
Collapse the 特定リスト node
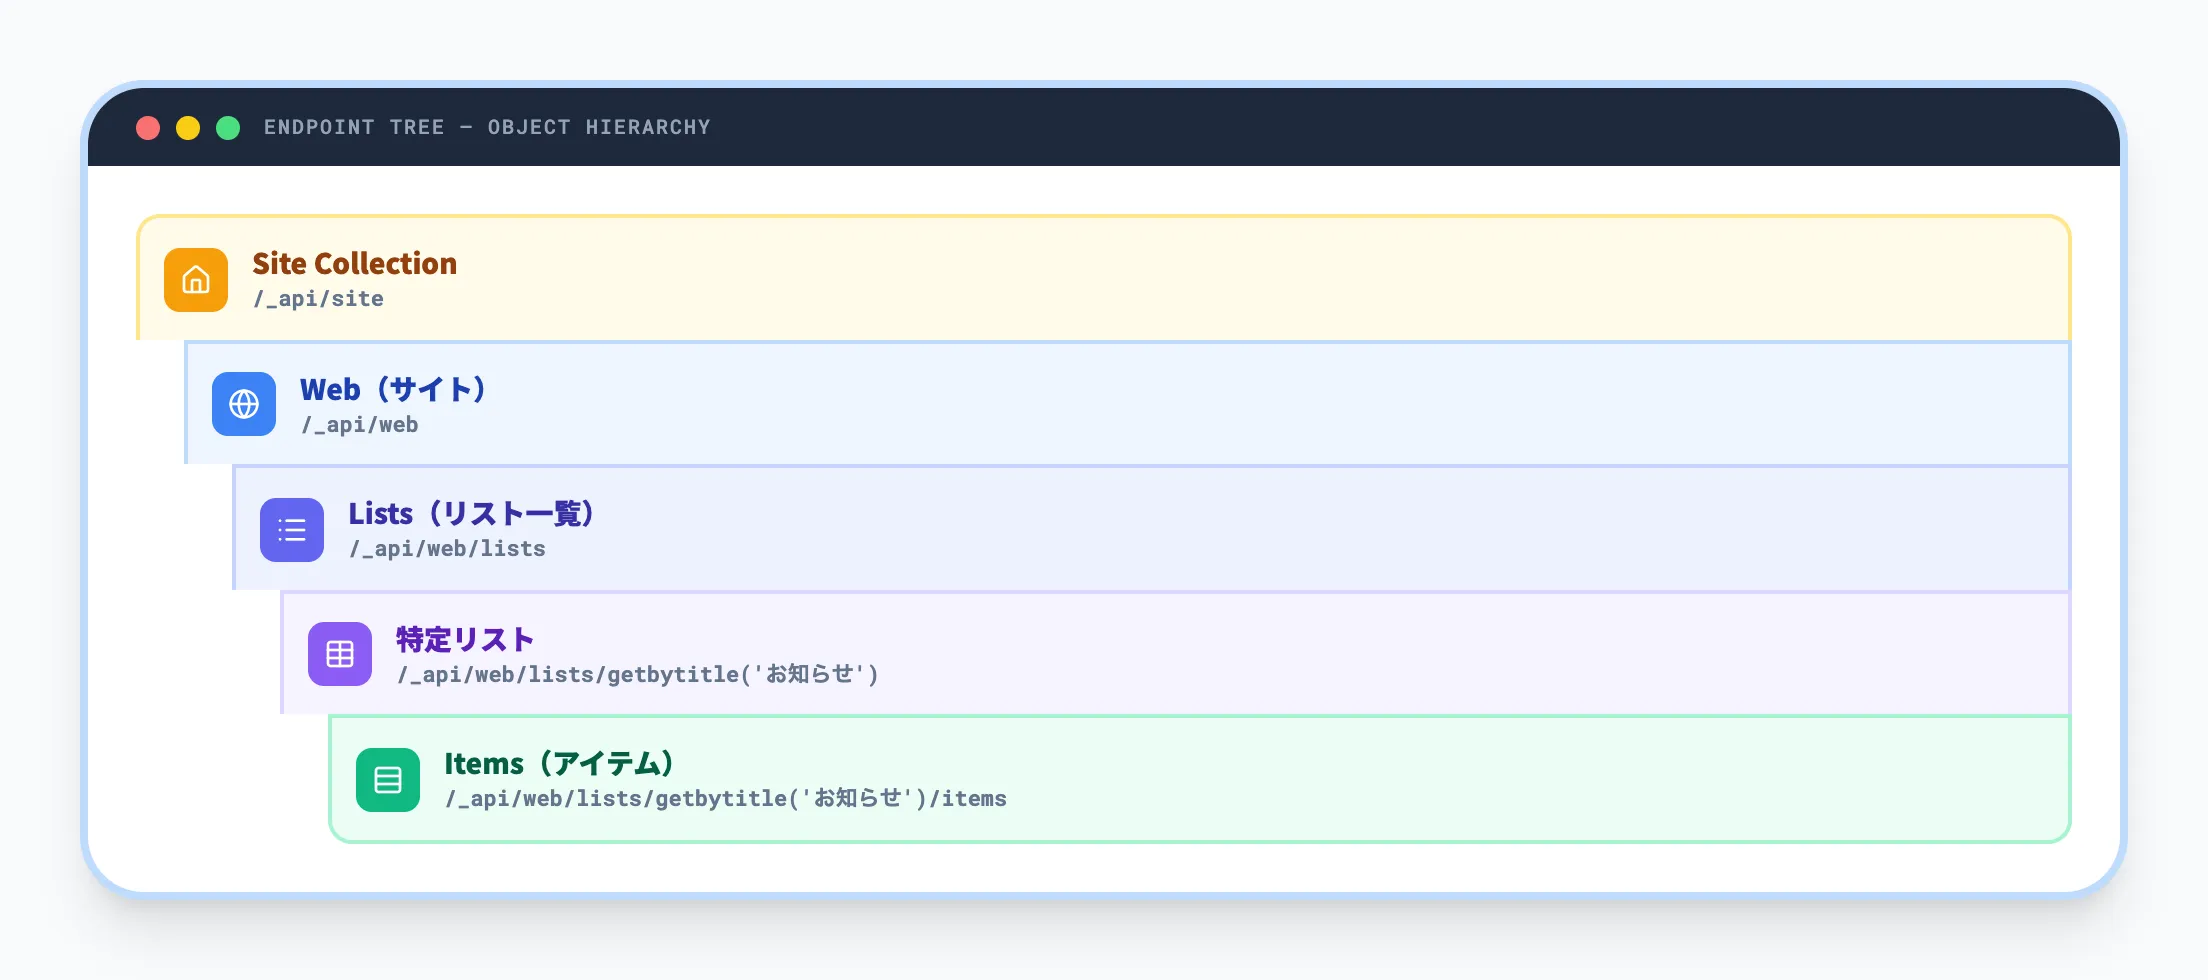coord(464,639)
